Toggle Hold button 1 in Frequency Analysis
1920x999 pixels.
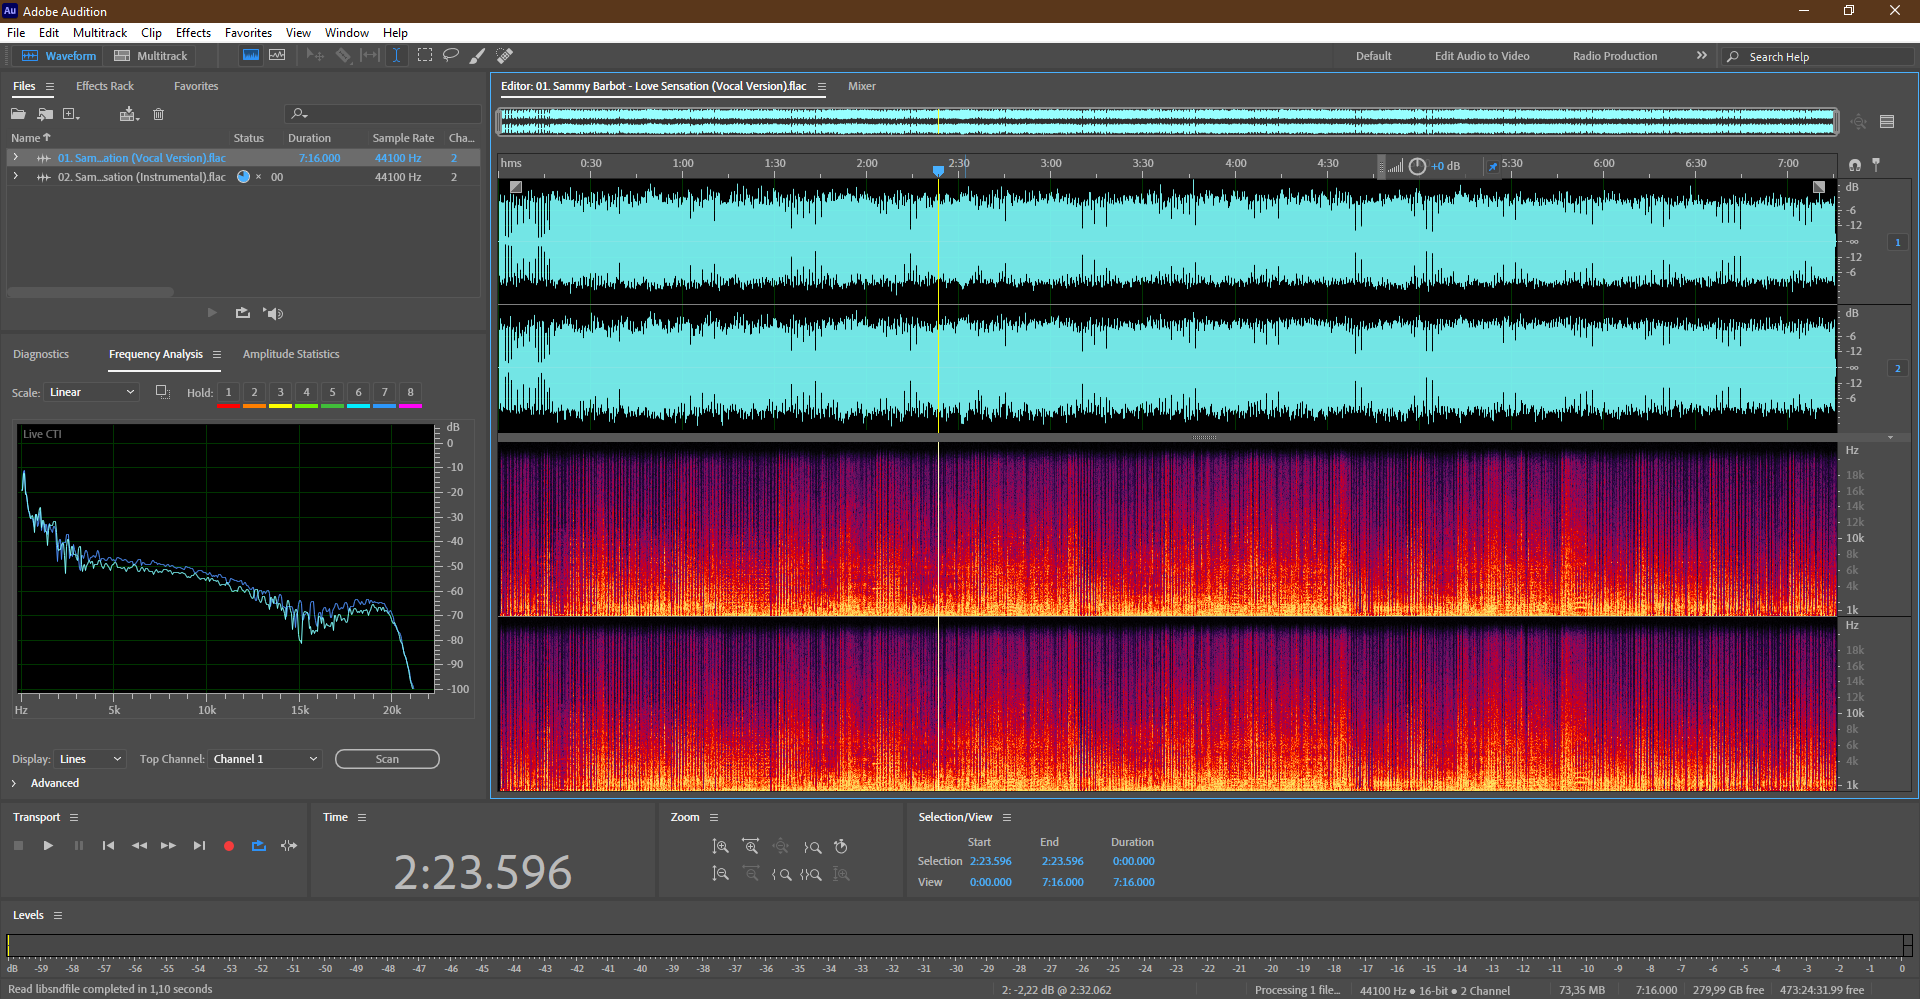point(229,392)
